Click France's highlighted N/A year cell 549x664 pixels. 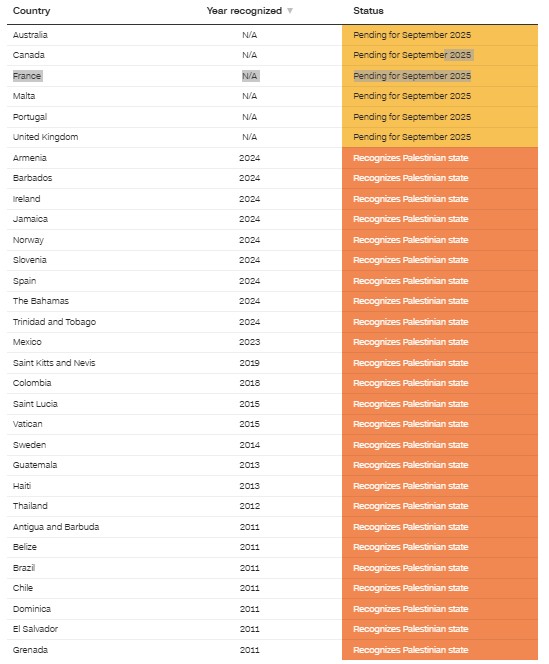pyautogui.click(x=250, y=76)
